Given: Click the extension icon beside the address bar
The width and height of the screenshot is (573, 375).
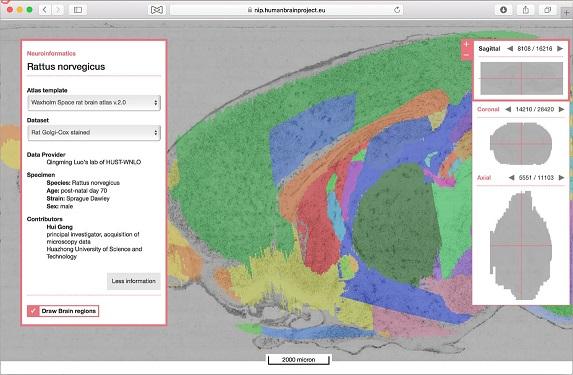Looking at the screenshot, I should (x=157, y=10).
